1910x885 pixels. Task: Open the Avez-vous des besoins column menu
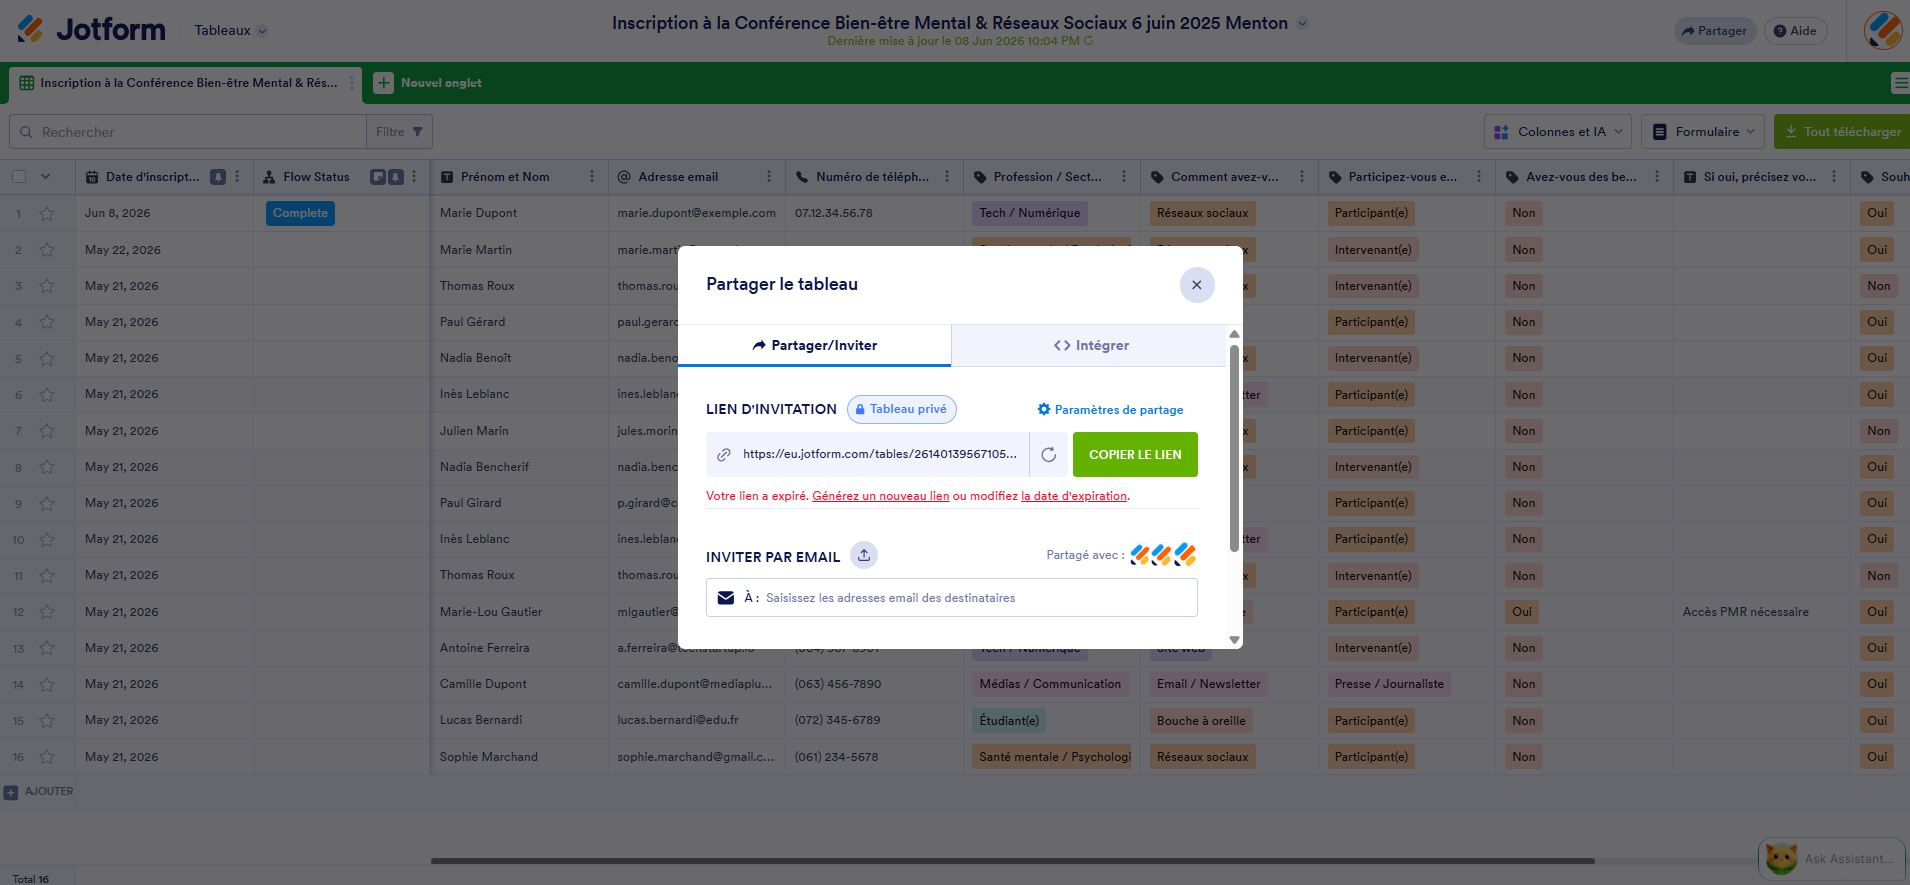[x=1657, y=177]
